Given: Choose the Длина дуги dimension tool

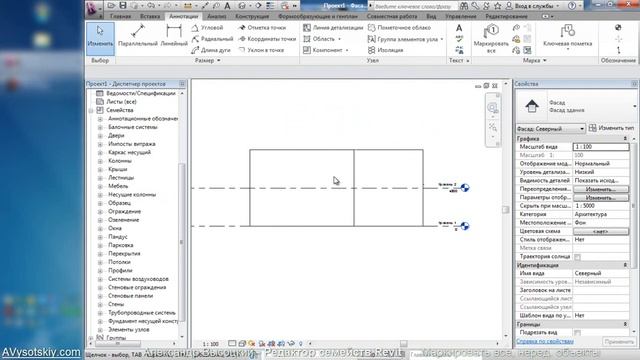Looking at the screenshot, I should click(211, 50).
